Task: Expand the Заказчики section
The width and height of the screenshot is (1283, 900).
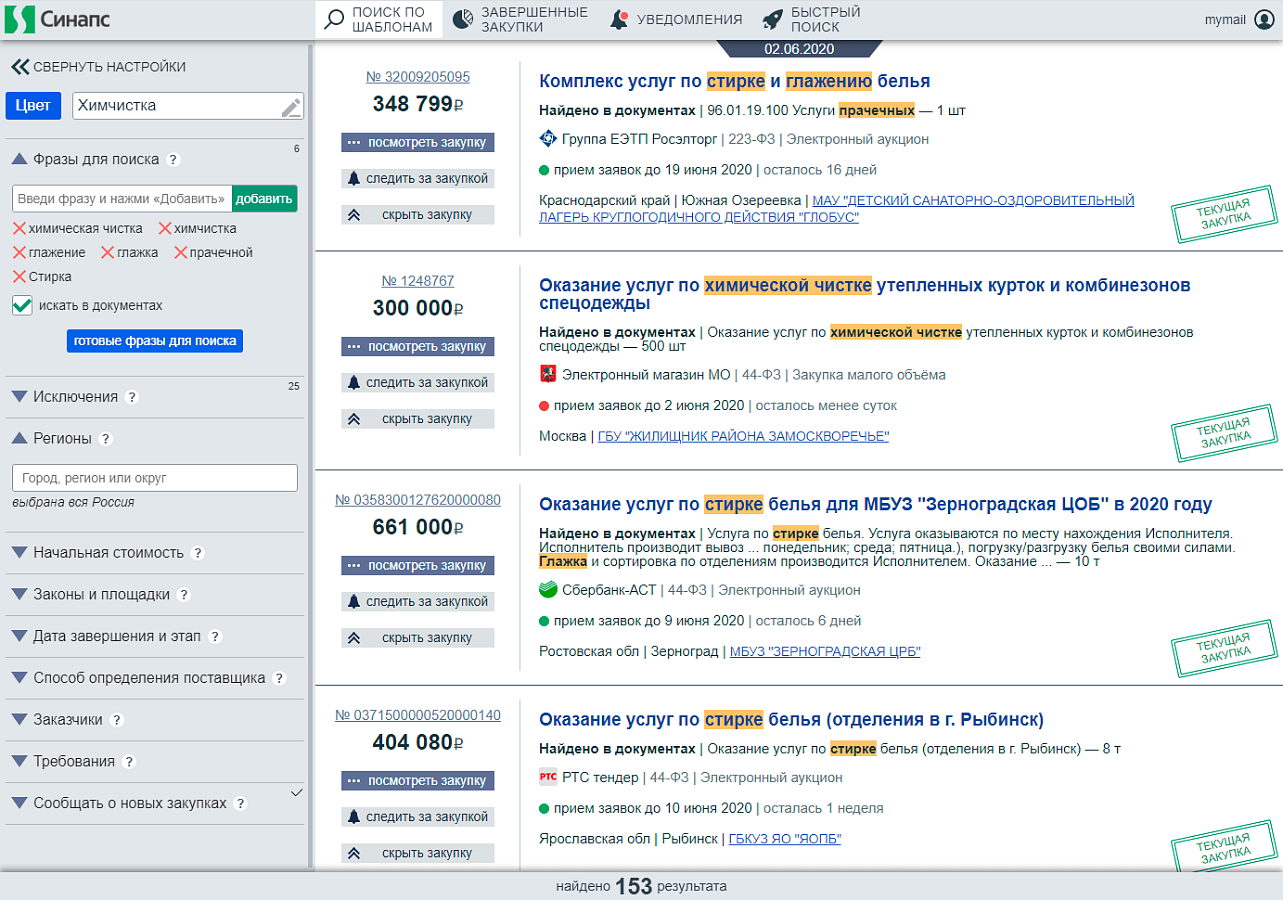Action: pos(19,720)
